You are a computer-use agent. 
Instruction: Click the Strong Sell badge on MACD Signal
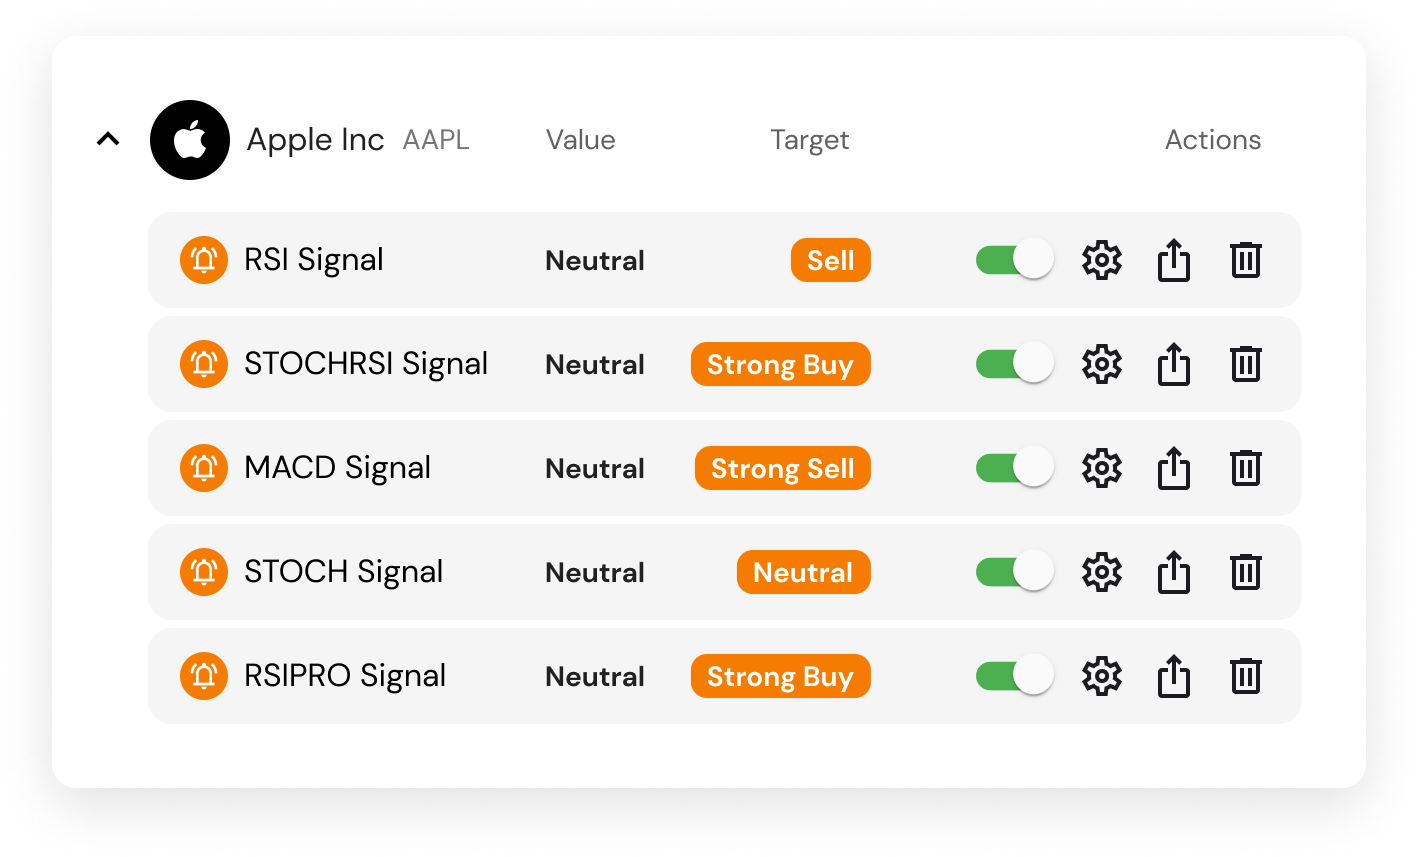[x=782, y=468]
